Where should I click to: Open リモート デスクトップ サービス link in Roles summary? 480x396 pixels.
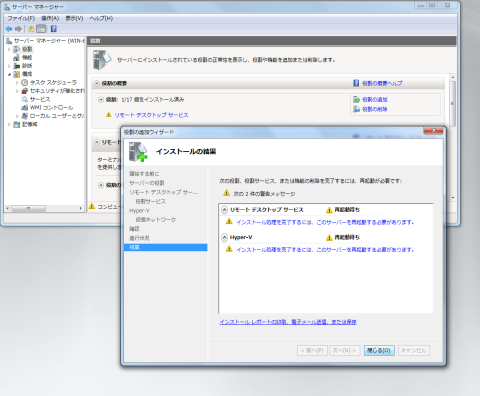coord(151,115)
